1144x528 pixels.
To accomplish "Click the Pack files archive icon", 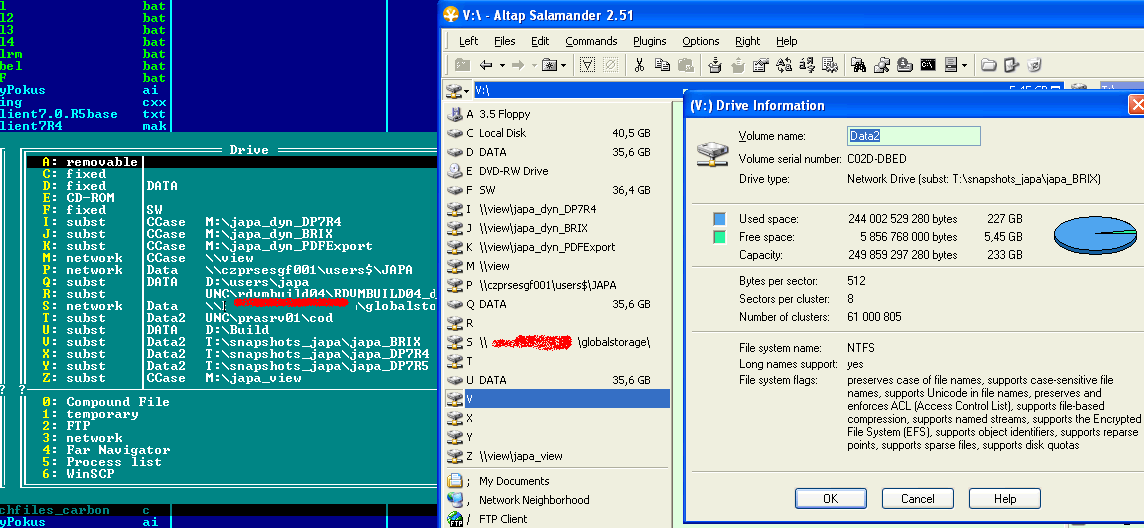I will [715, 65].
